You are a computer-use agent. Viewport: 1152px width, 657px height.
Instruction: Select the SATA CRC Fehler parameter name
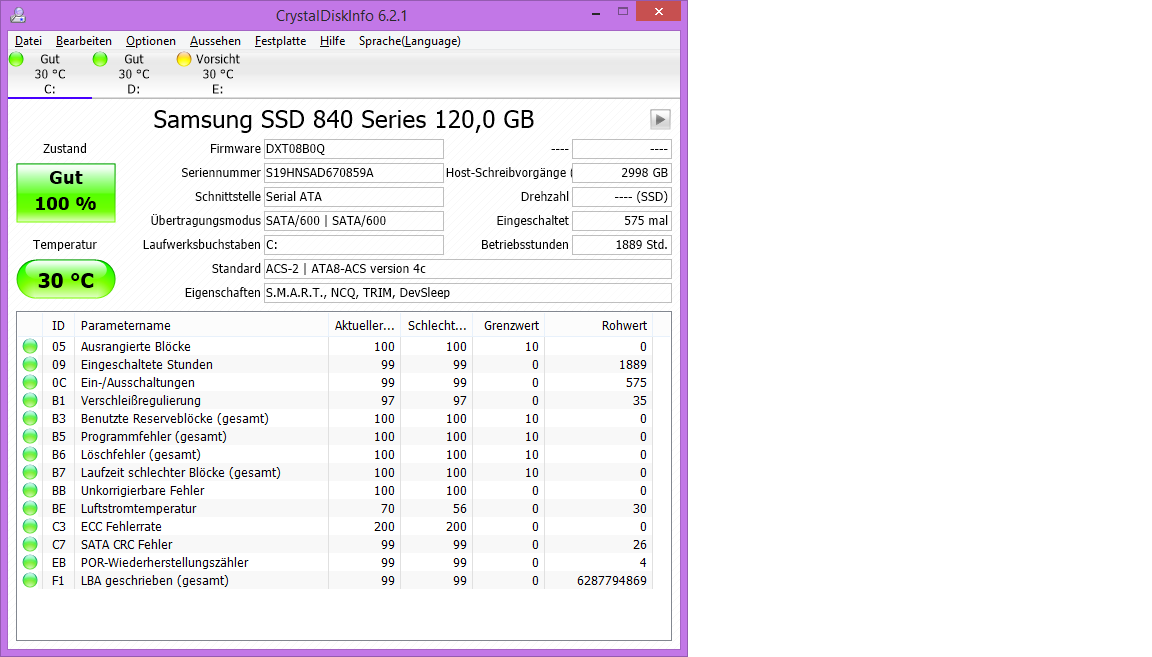[x=126, y=545]
